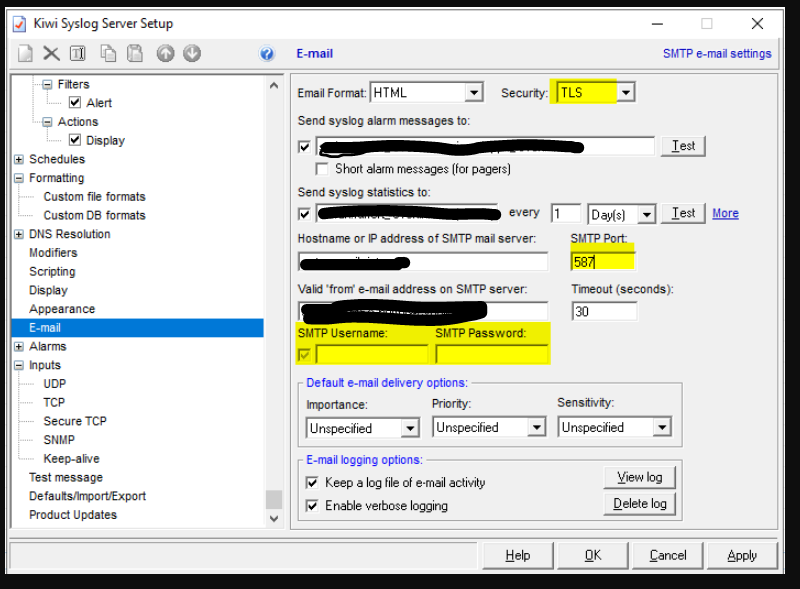Open the Day(s) interval dropdown
Screen dimensions: 800x589
[646, 214]
